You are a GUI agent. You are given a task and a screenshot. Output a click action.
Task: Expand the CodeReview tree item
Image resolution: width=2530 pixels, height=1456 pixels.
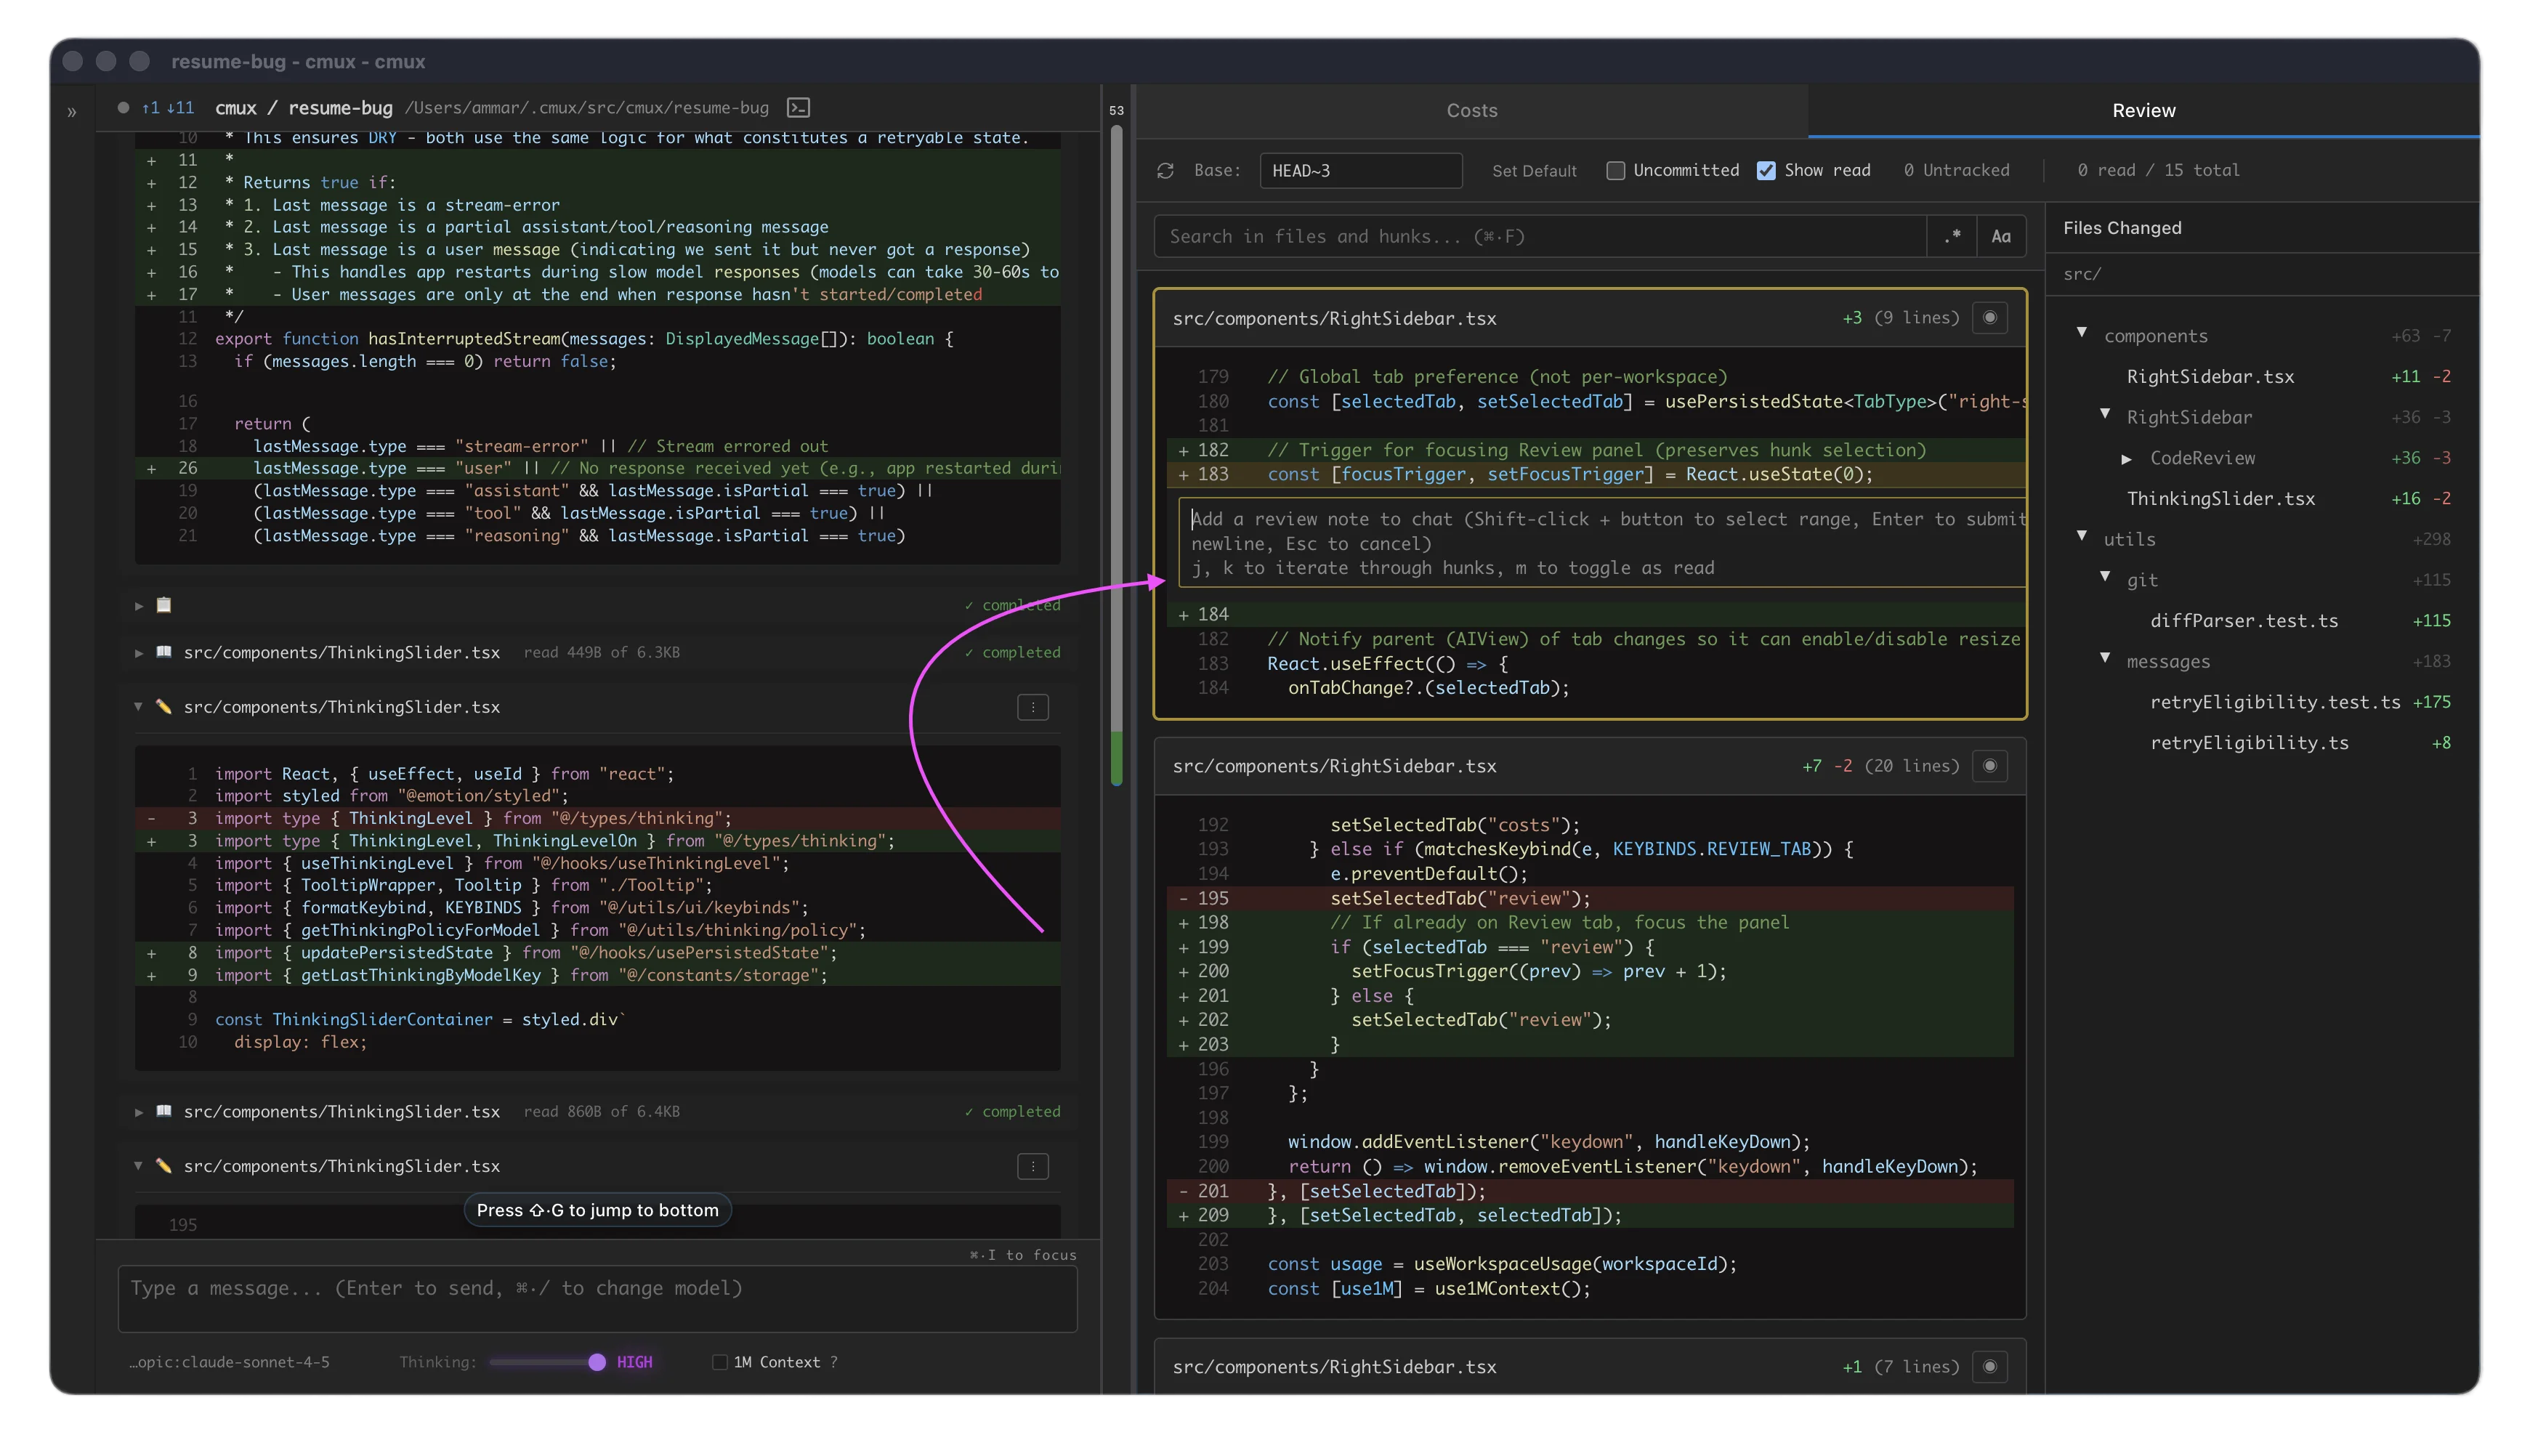(2127, 458)
